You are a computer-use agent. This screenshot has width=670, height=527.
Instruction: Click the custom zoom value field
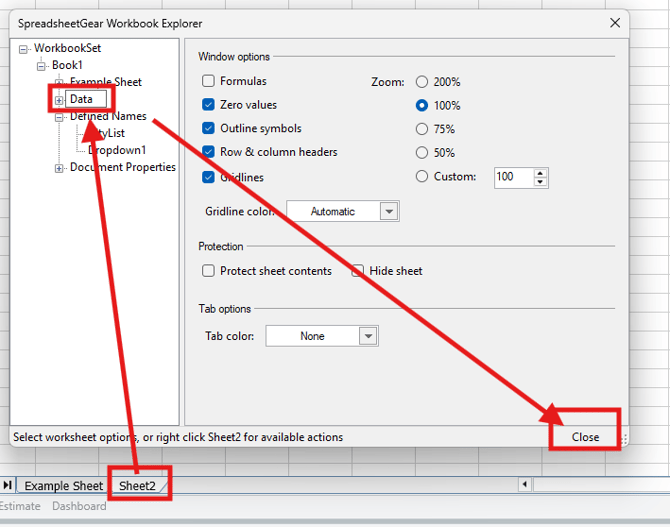[x=513, y=177]
